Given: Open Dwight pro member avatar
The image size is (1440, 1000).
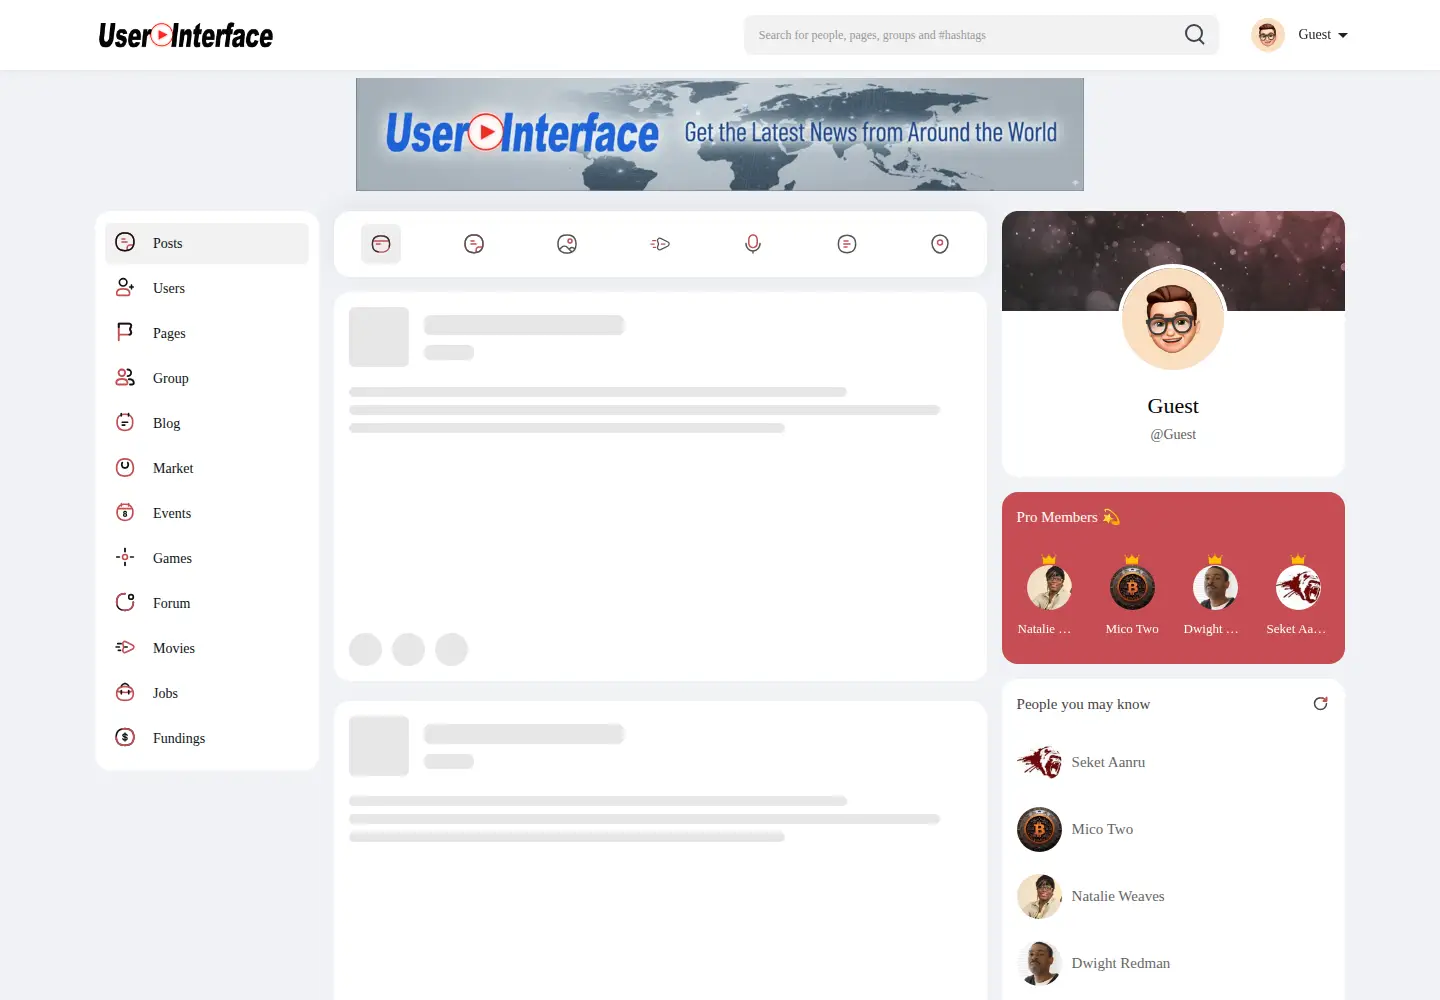Looking at the screenshot, I should pyautogui.click(x=1215, y=587).
